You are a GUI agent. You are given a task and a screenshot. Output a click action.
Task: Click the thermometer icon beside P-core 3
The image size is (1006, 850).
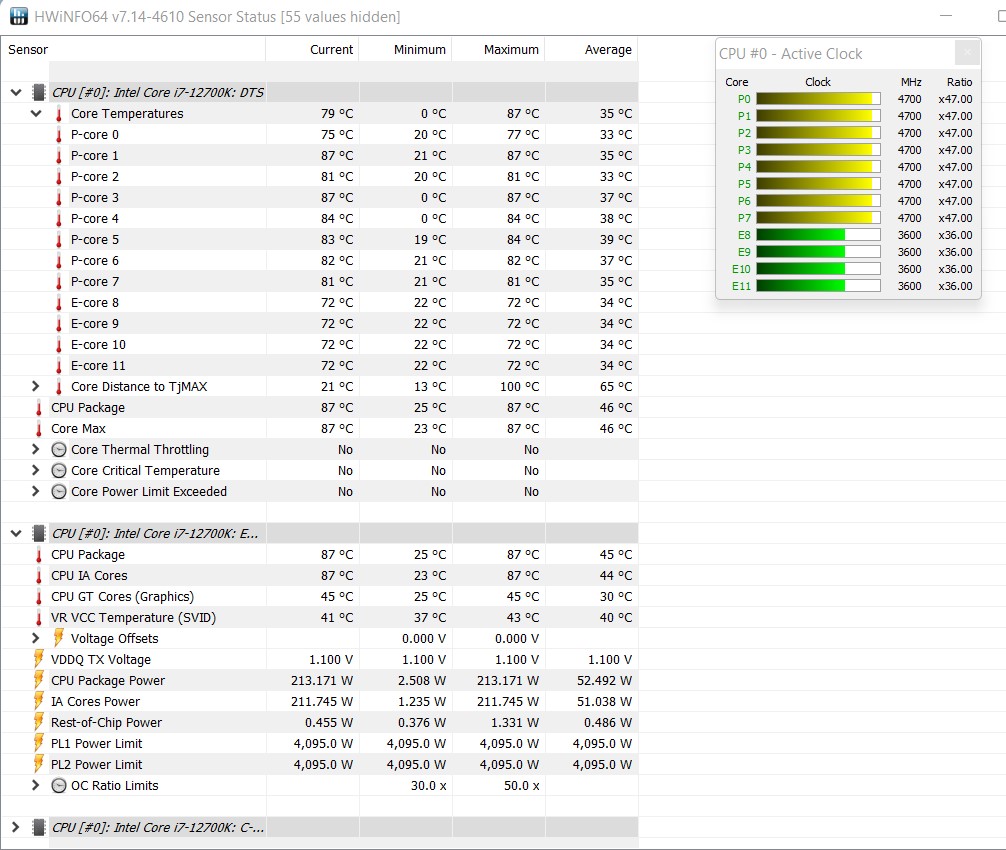pyautogui.click(x=58, y=198)
